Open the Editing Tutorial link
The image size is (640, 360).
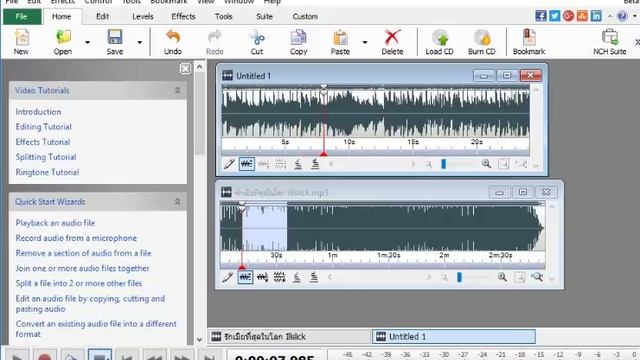[44, 127]
